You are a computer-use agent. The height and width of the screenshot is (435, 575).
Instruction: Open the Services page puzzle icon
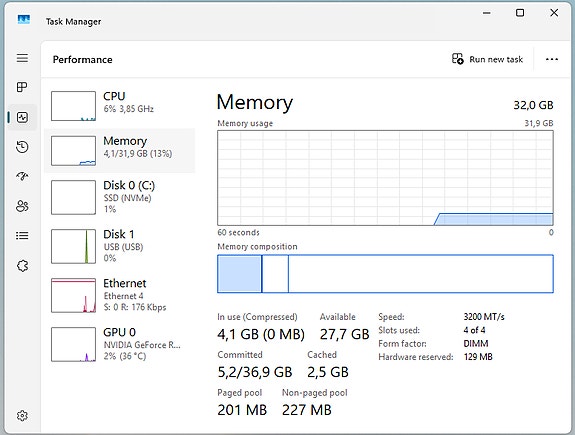point(22,266)
